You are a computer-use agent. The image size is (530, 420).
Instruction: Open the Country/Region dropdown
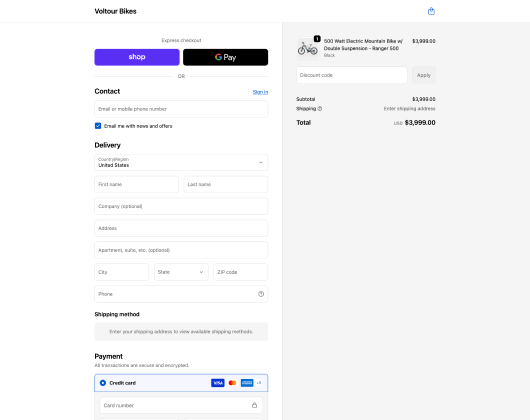click(x=181, y=163)
